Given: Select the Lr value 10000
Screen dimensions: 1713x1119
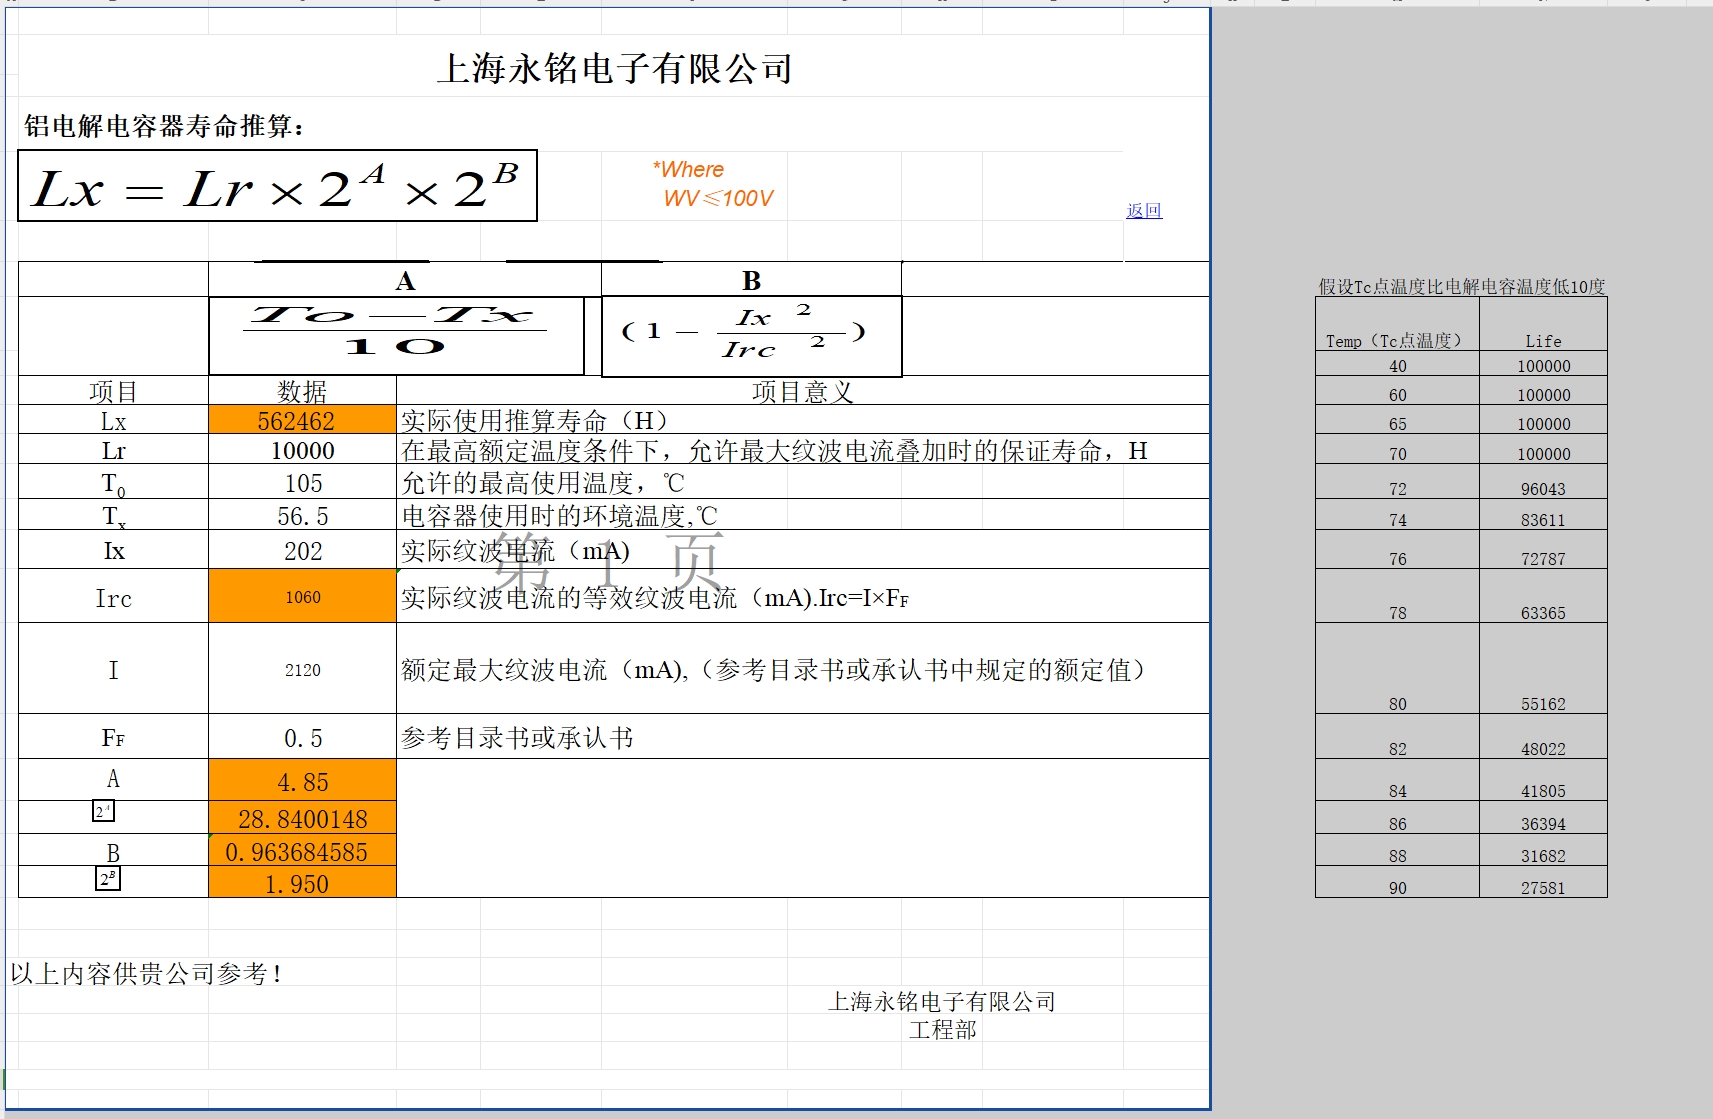Looking at the screenshot, I should [302, 450].
